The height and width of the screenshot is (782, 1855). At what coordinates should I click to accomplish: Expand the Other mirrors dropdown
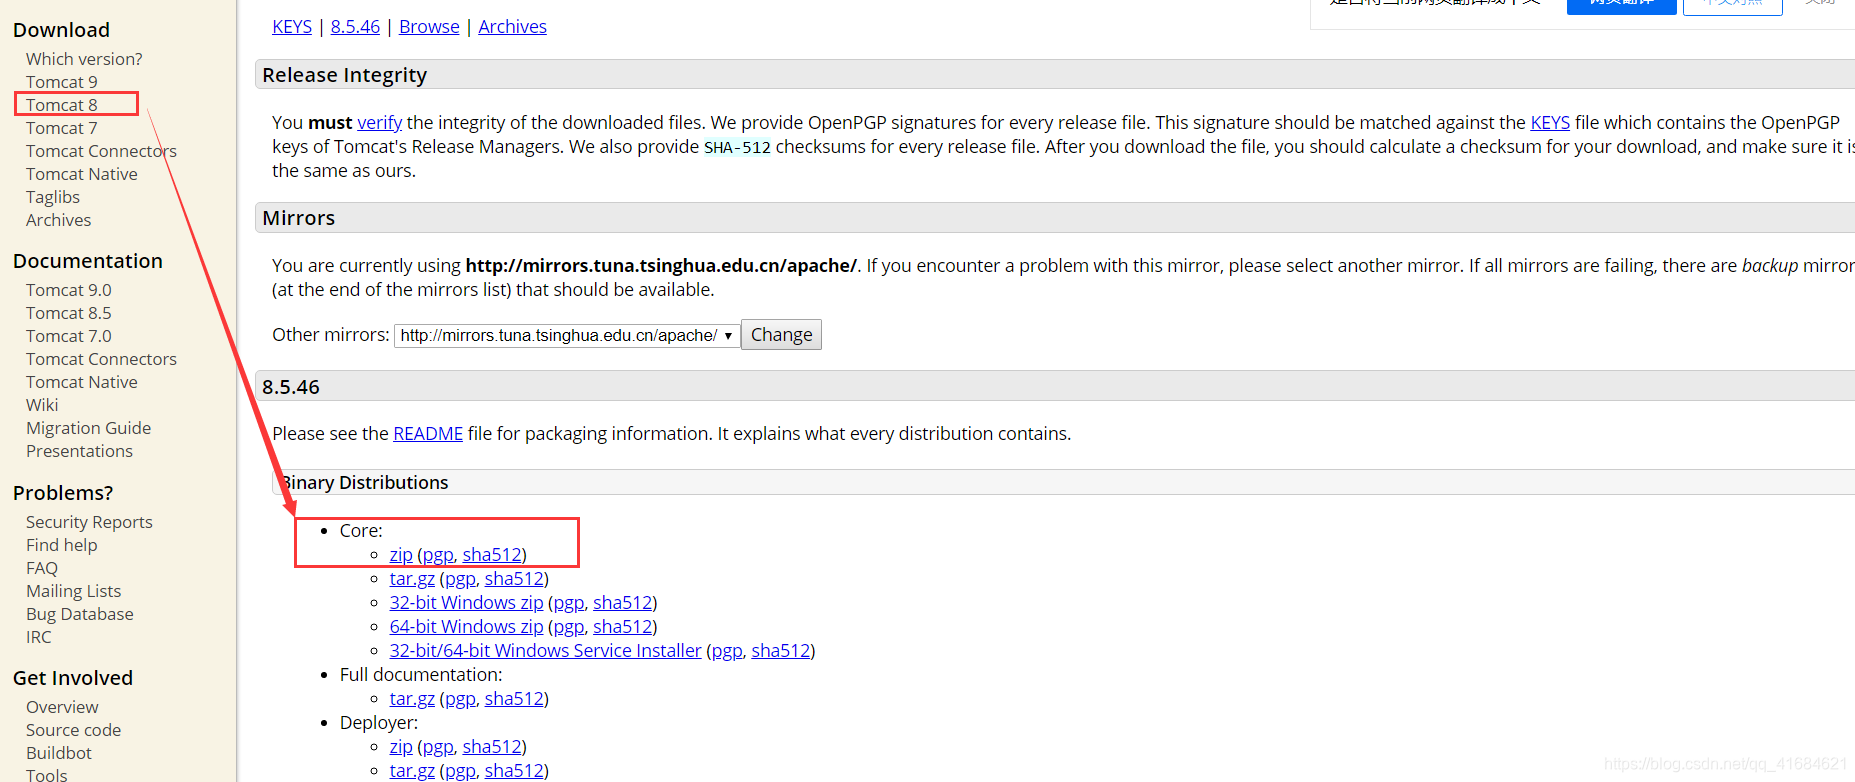[x=567, y=336]
